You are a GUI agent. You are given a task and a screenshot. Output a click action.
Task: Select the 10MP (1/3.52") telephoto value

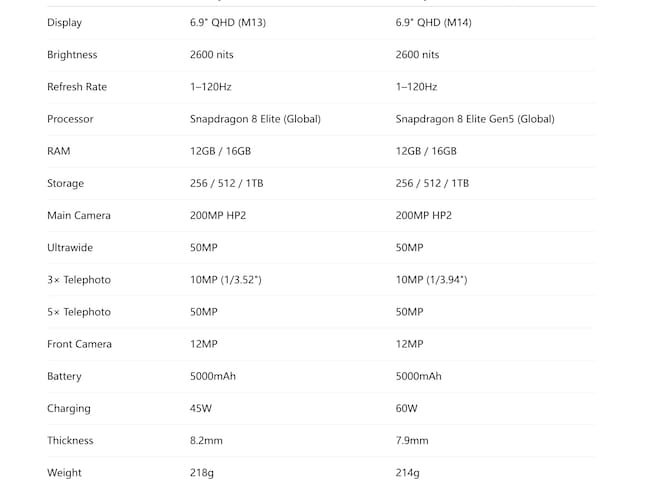click(225, 280)
